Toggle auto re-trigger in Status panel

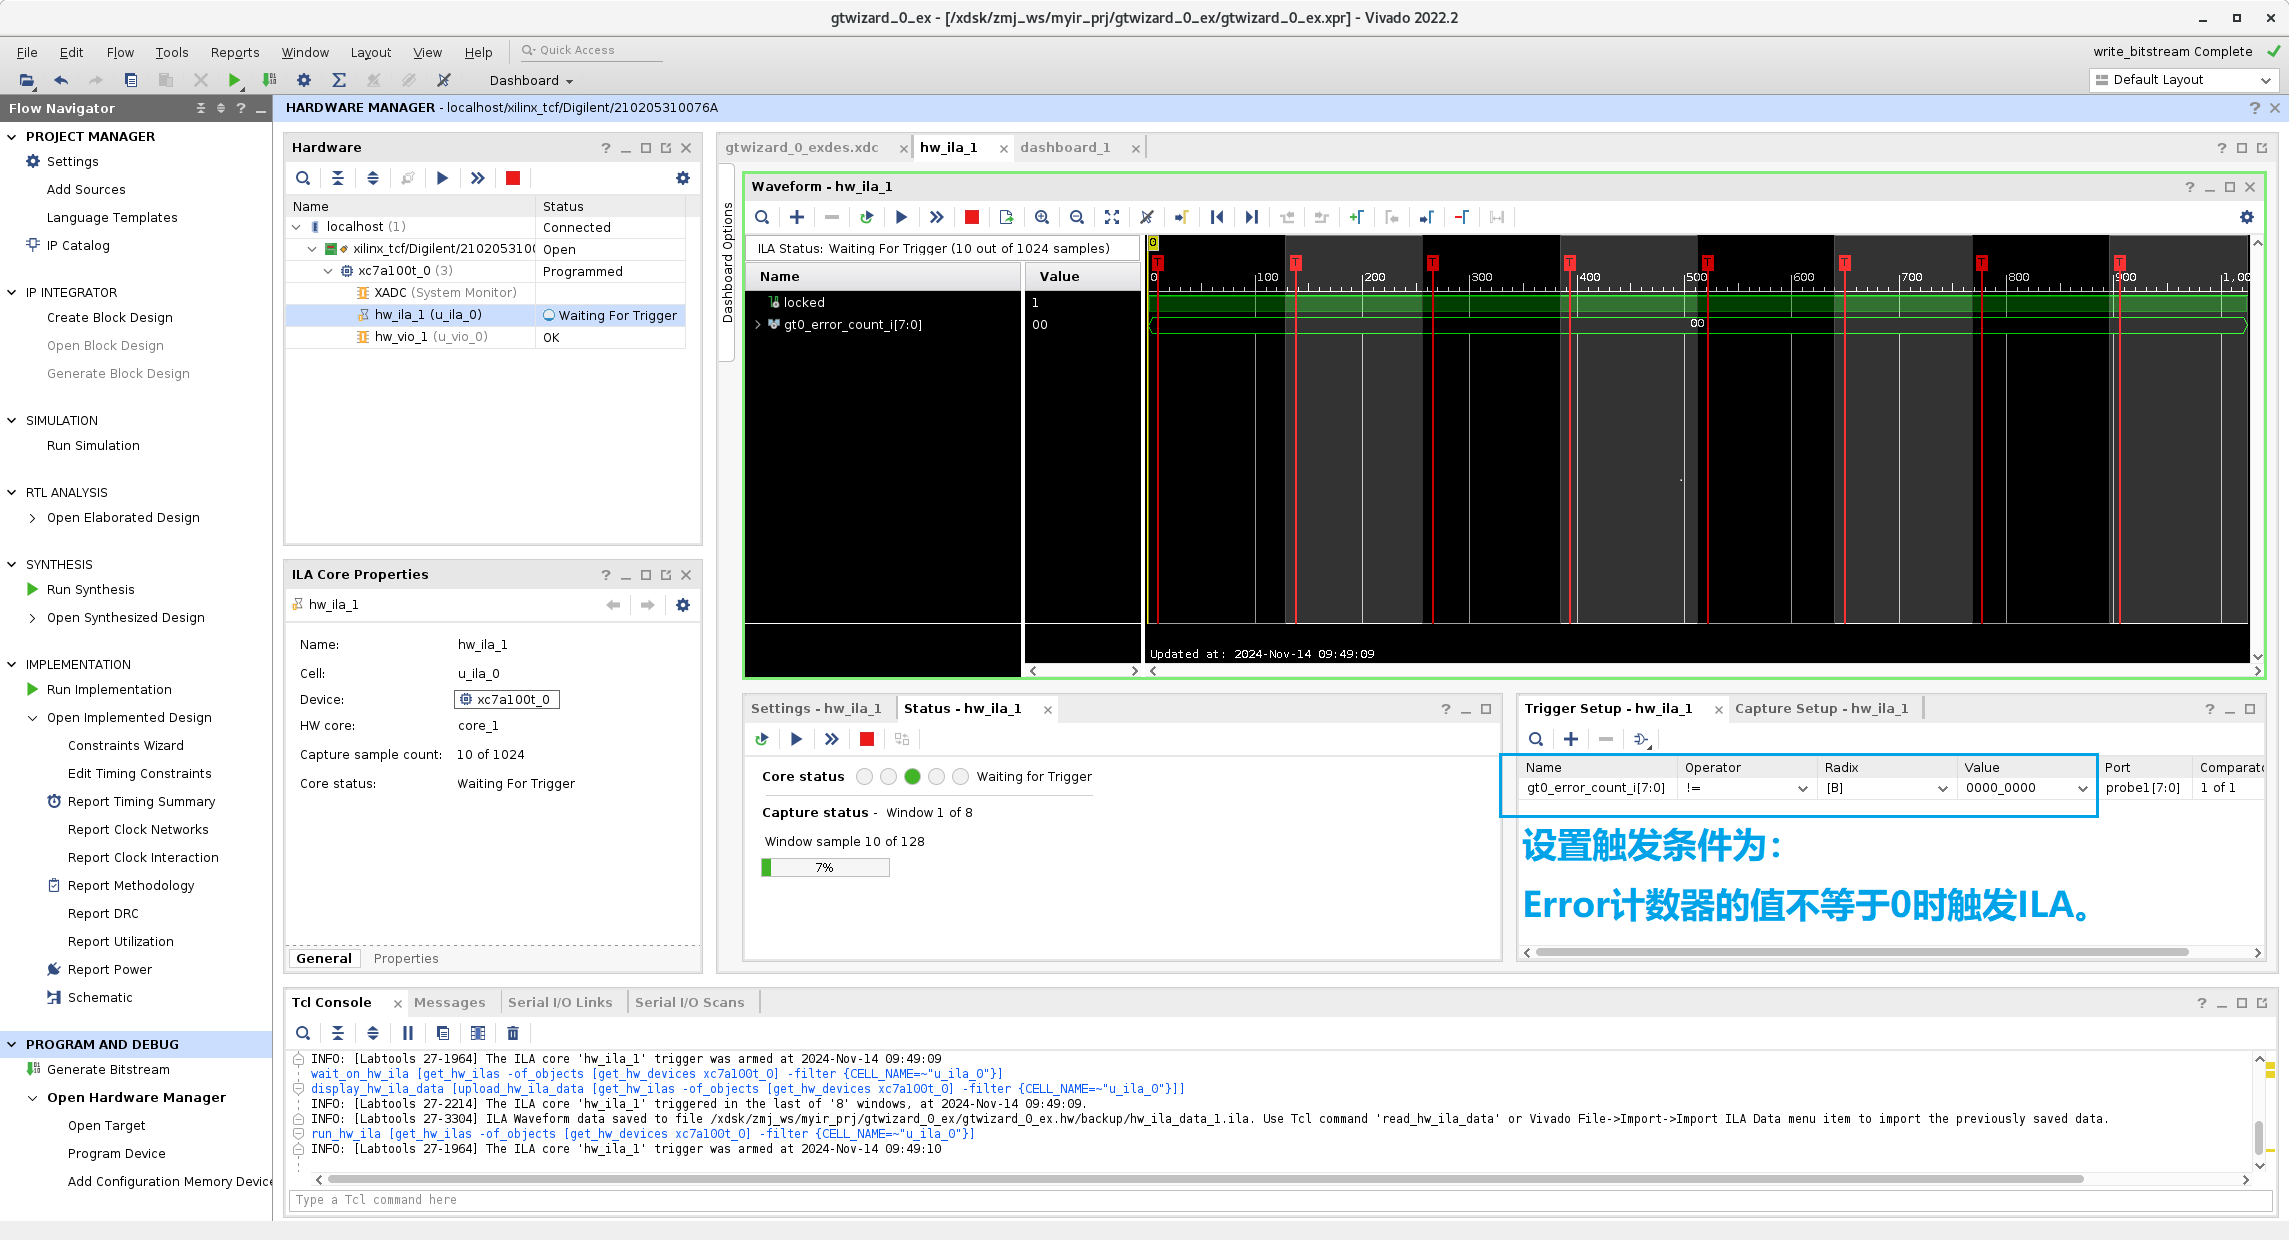(762, 739)
